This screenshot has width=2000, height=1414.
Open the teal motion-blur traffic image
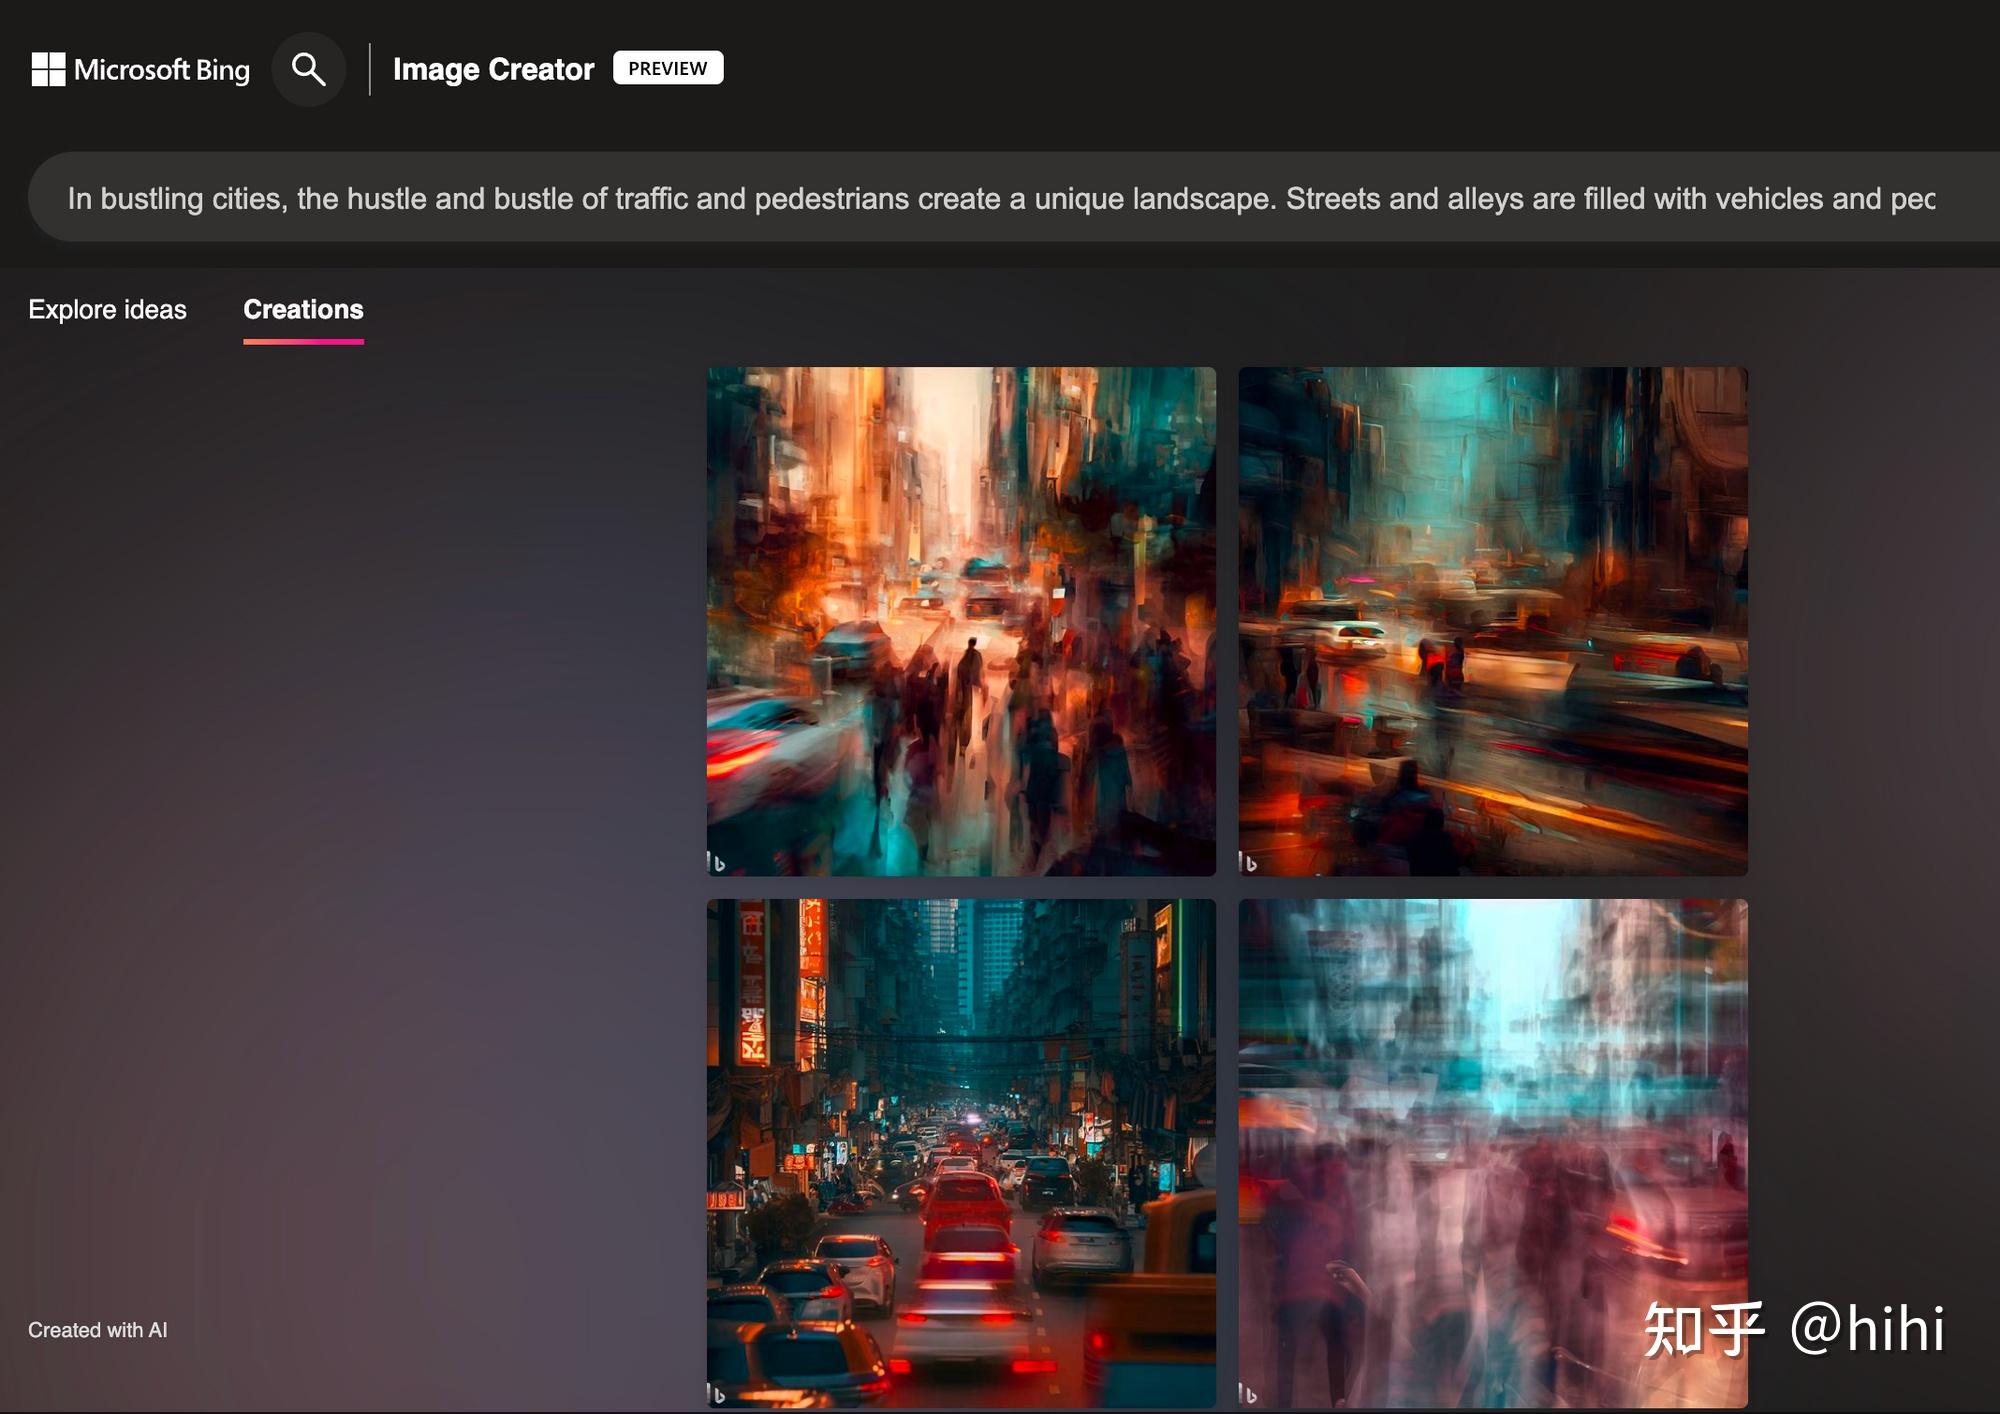click(1492, 621)
